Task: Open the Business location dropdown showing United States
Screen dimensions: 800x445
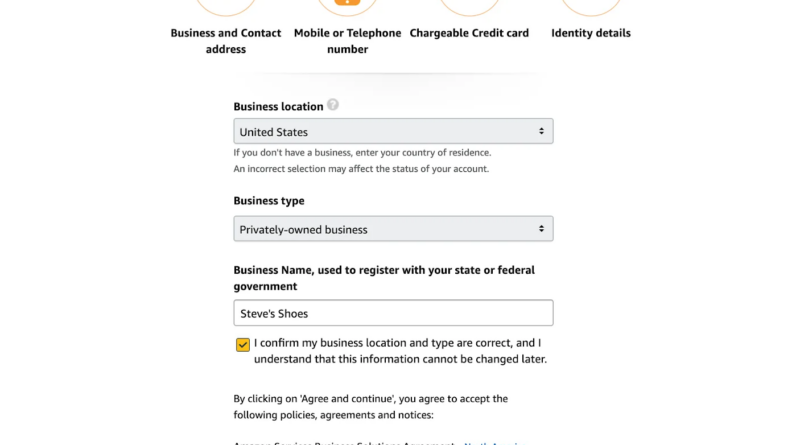Action: 393,132
